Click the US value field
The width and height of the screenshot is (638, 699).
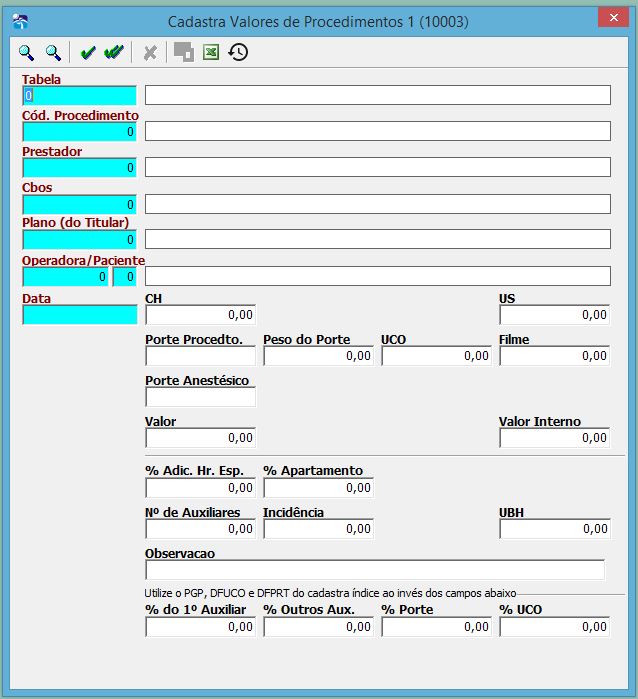pos(554,315)
